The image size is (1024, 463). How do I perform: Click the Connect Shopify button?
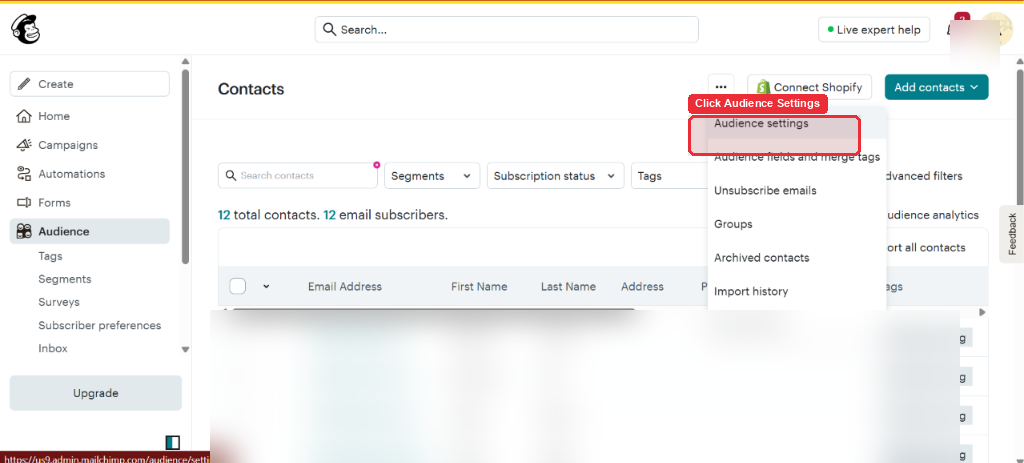[810, 87]
